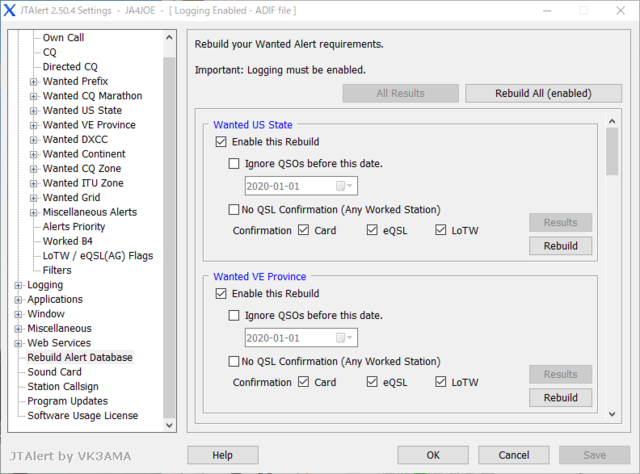640x474 pixels.
Task: Expand the Applications tree node
Action: tap(18, 300)
